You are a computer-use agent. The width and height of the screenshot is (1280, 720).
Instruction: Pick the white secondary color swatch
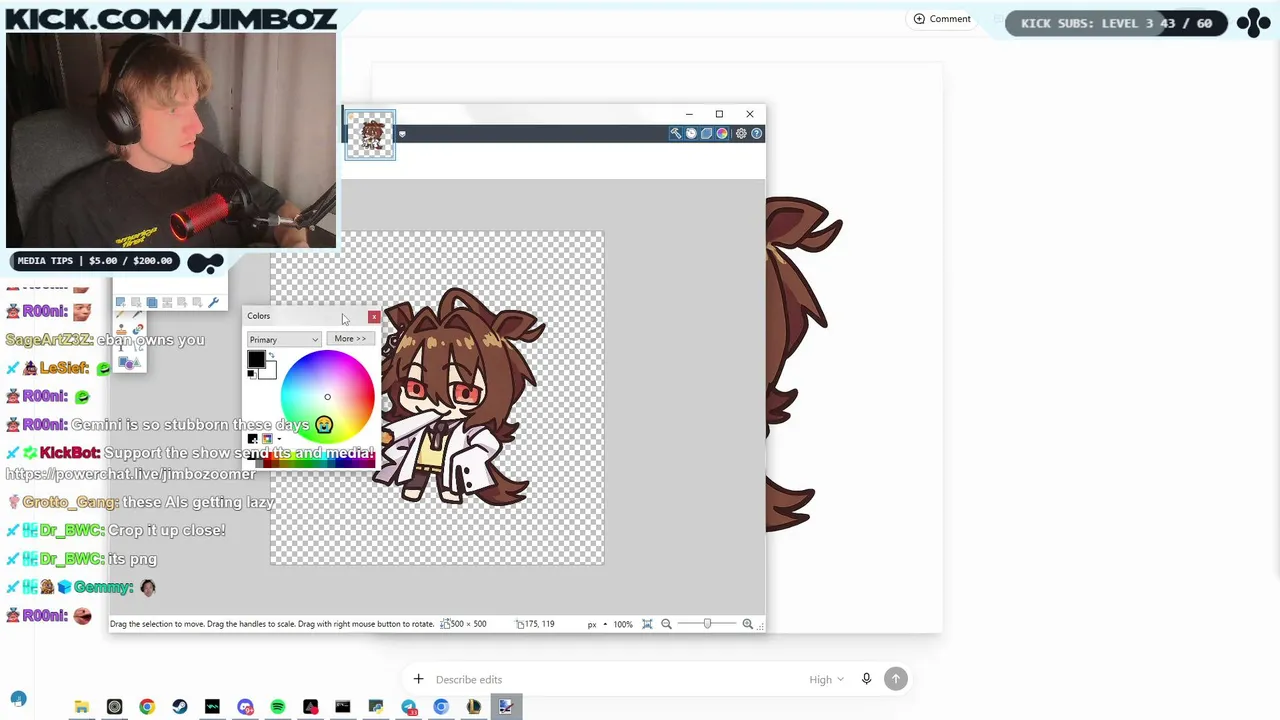(269, 372)
